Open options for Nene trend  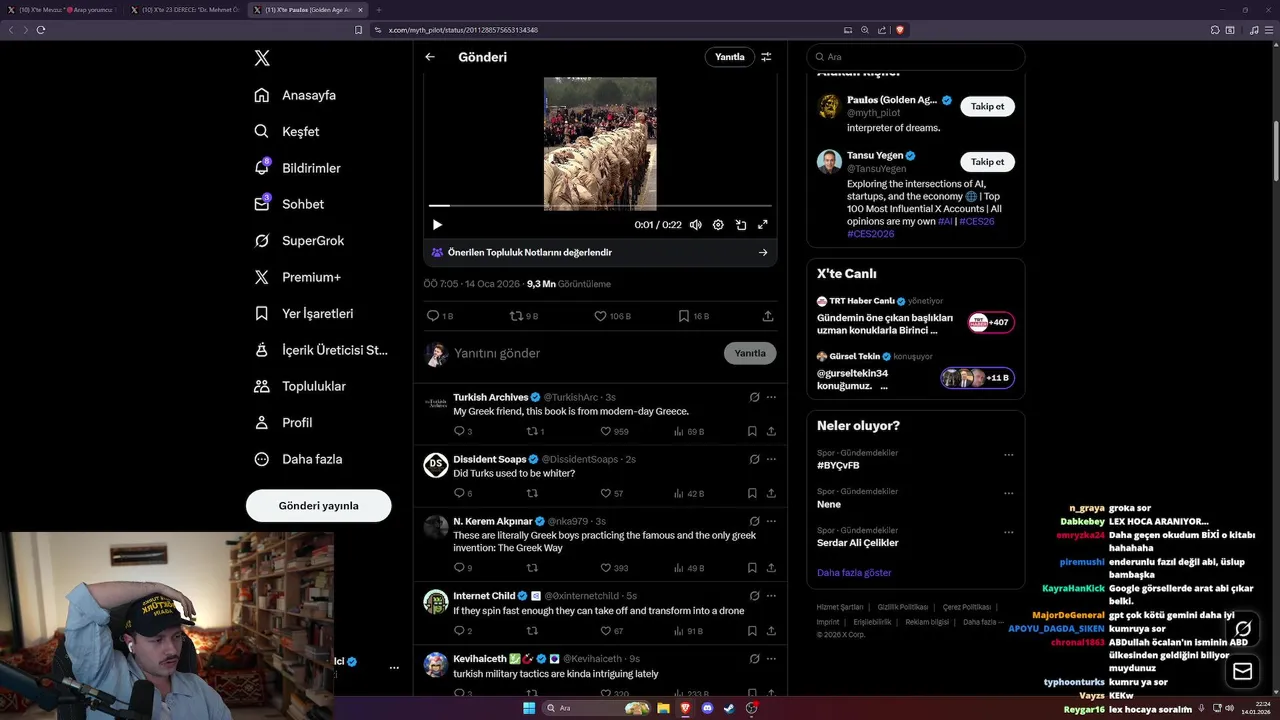pos(1009,493)
